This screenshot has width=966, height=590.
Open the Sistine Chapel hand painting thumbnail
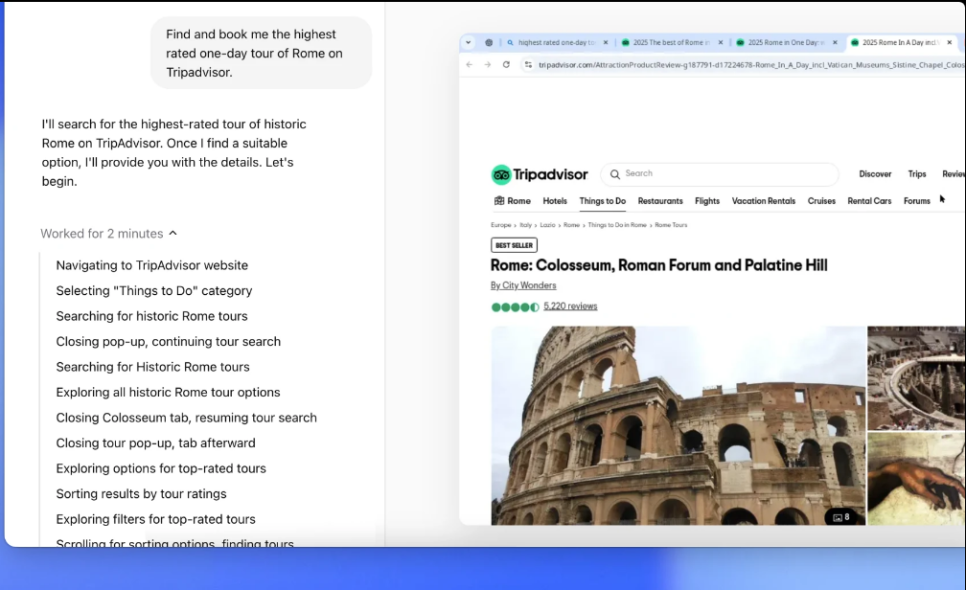tap(916, 479)
